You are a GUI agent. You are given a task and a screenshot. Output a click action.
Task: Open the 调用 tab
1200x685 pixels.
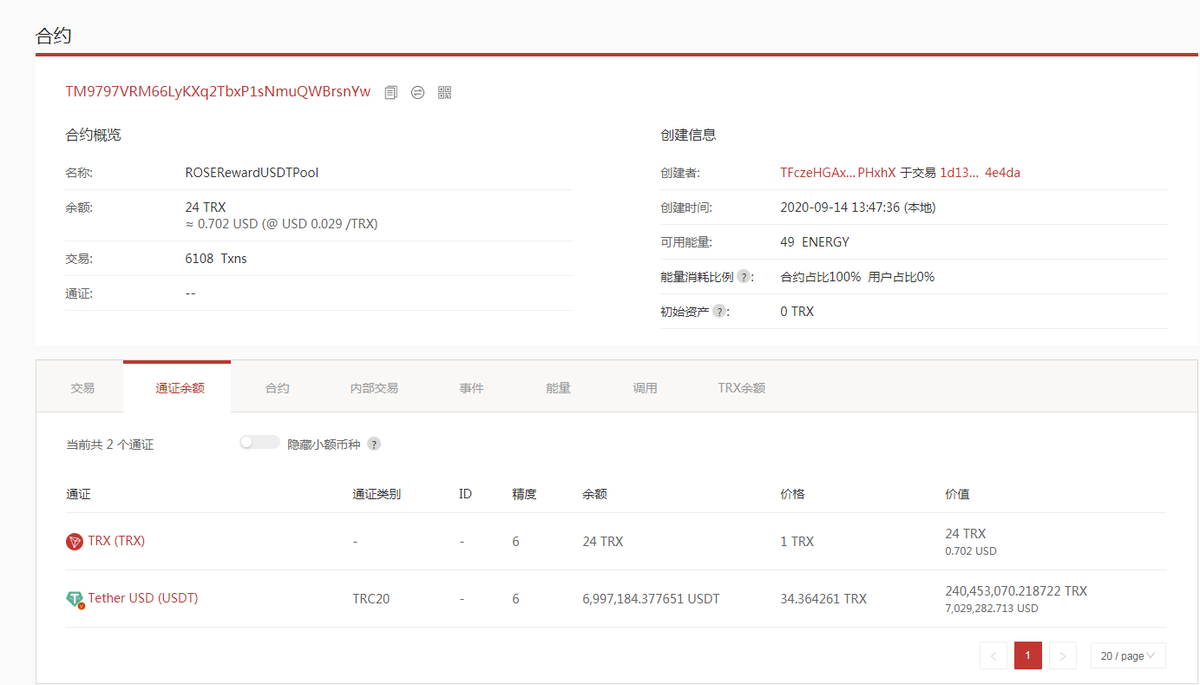click(x=645, y=388)
